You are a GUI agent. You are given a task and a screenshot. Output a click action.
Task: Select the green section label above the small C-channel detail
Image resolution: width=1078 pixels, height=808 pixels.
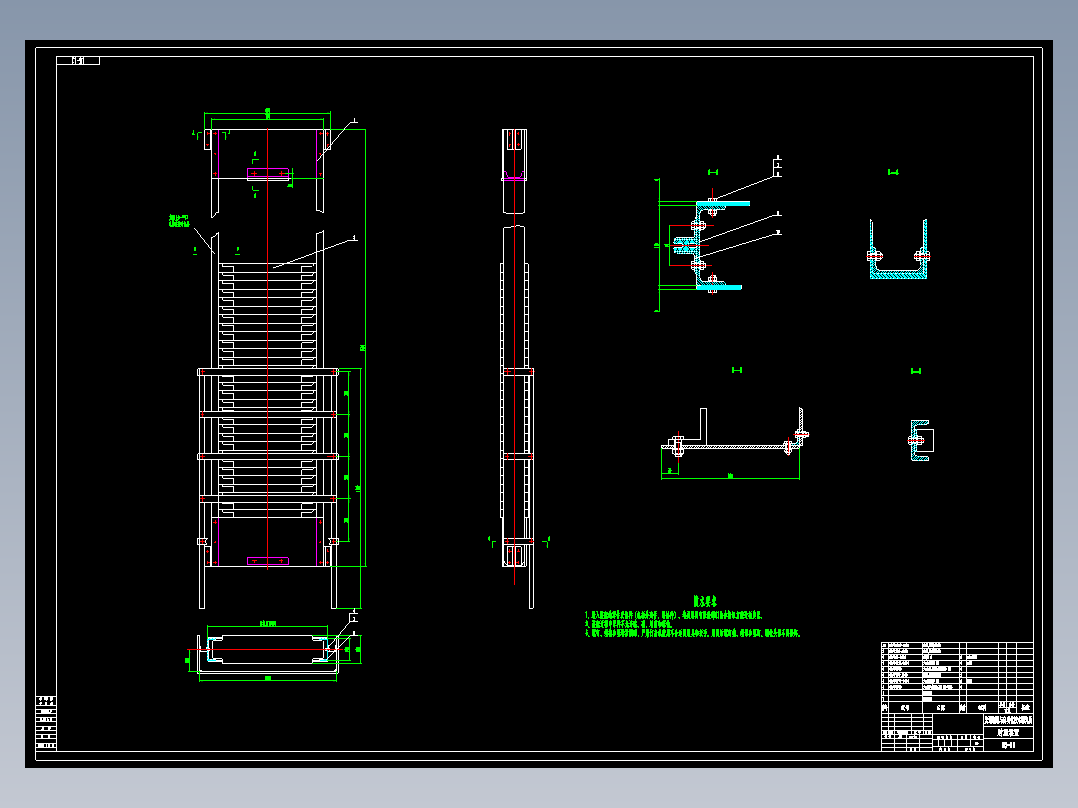916,371
